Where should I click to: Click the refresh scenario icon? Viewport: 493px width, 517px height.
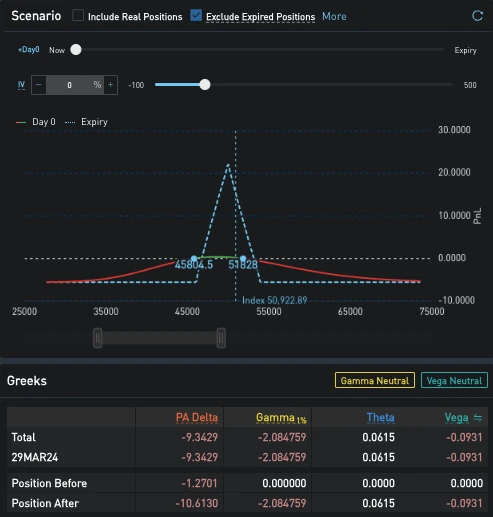pos(477,16)
